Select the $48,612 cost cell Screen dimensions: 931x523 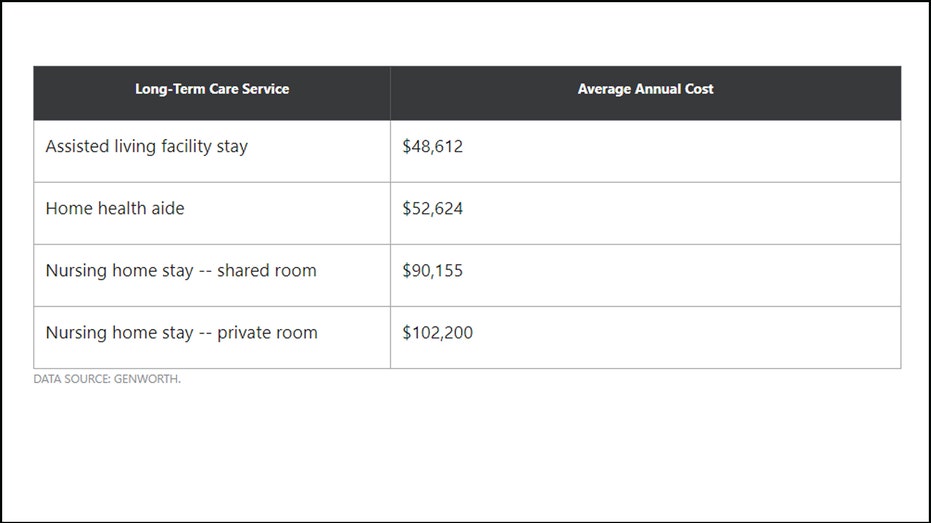(x=645, y=151)
